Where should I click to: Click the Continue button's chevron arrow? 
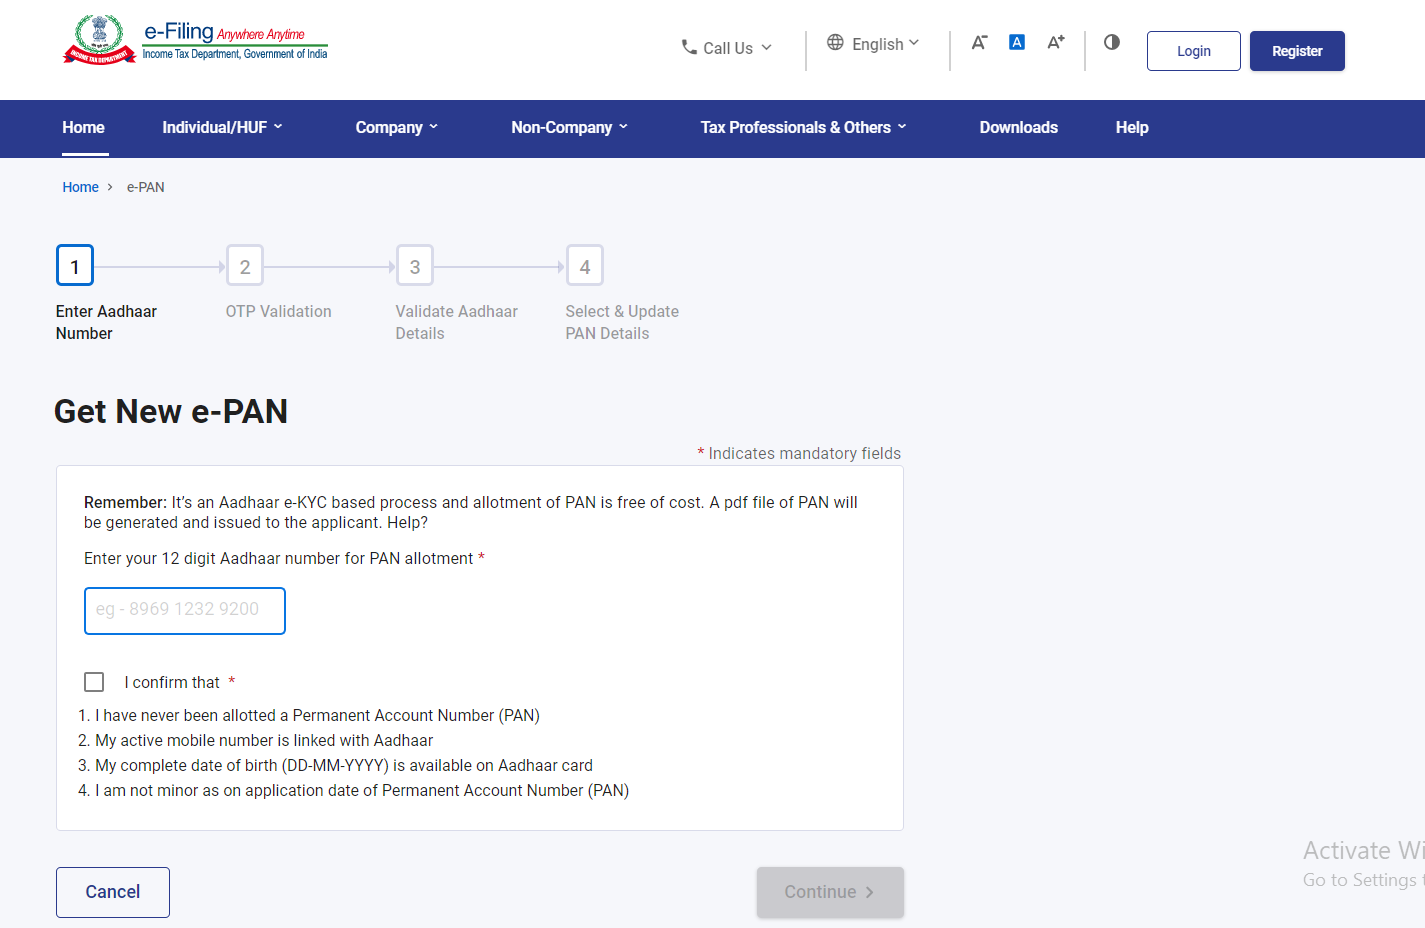pyautogui.click(x=870, y=892)
